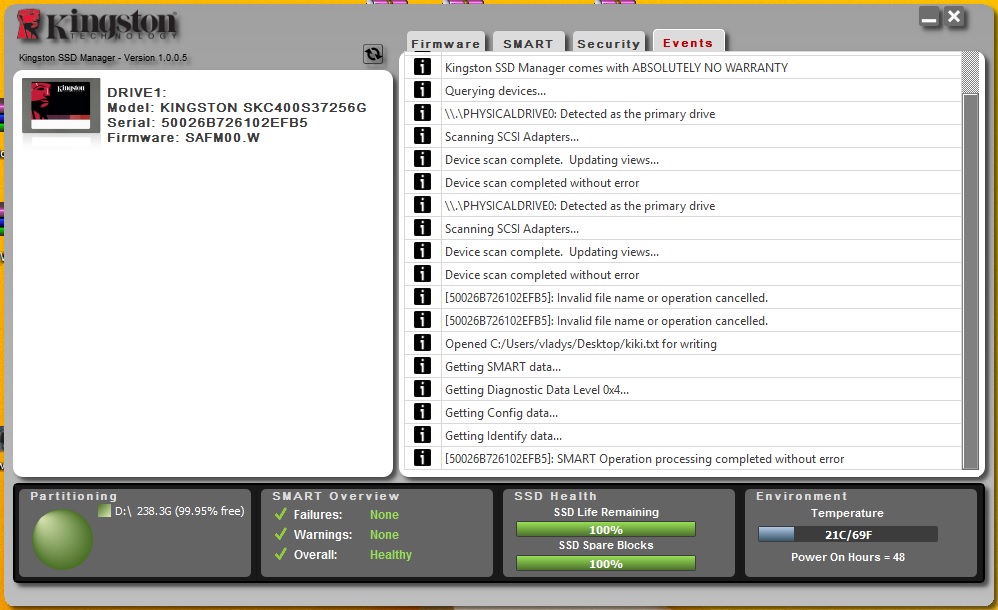The image size is (998, 610).
Task: Click the 21C/69F temperature gauge
Action: click(x=848, y=534)
